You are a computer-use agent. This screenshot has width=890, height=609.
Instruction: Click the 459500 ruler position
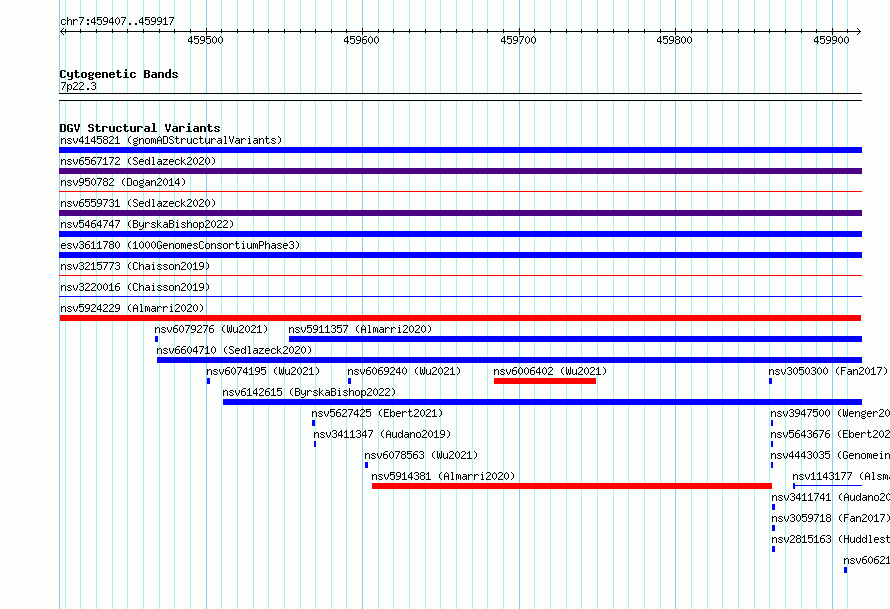(x=205, y=40)
